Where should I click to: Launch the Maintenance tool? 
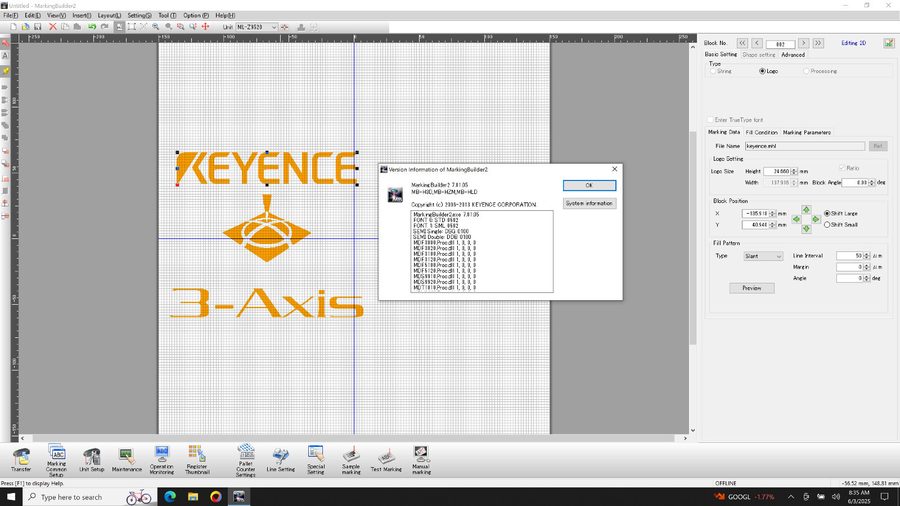(x=127, y=460)
